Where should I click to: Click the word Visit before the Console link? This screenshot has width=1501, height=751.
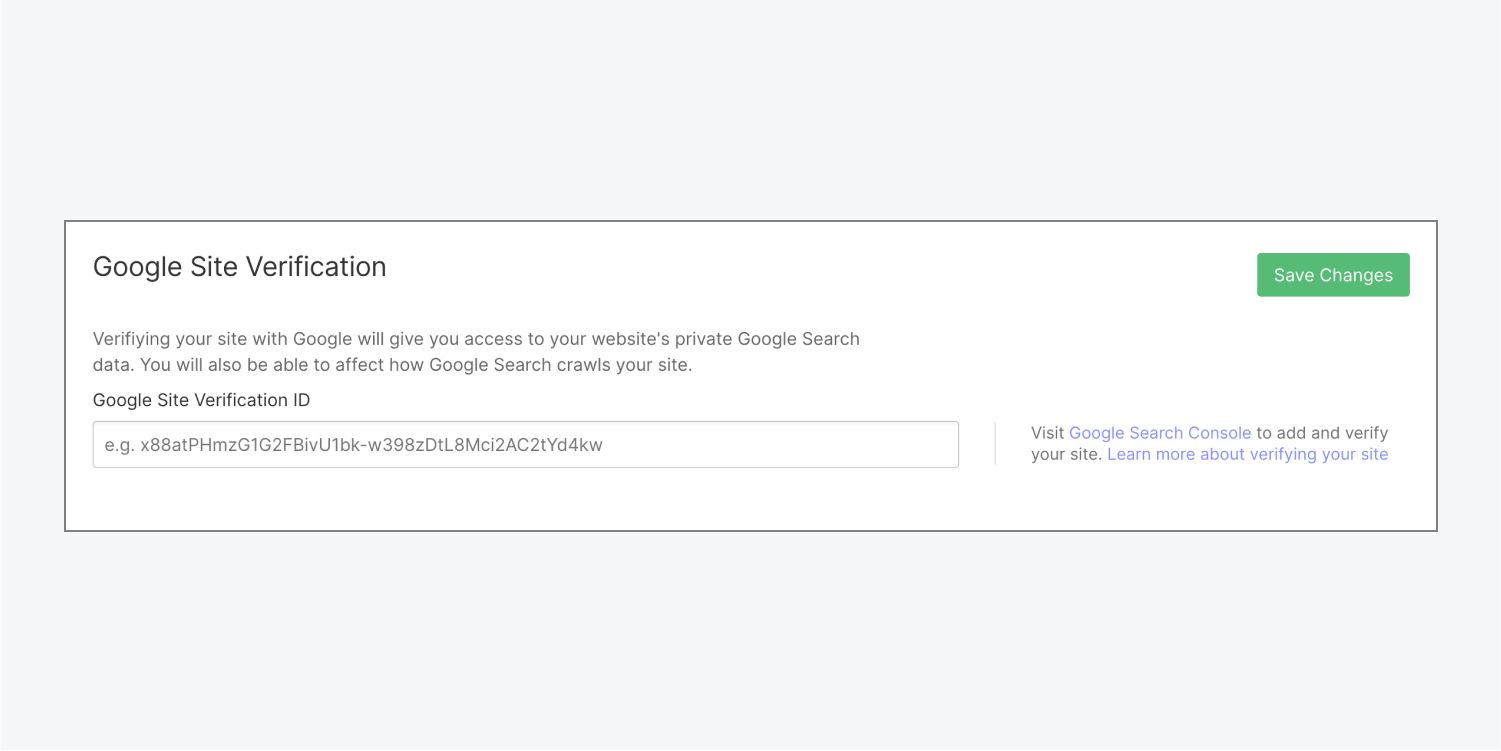(x=1048, y=433)
